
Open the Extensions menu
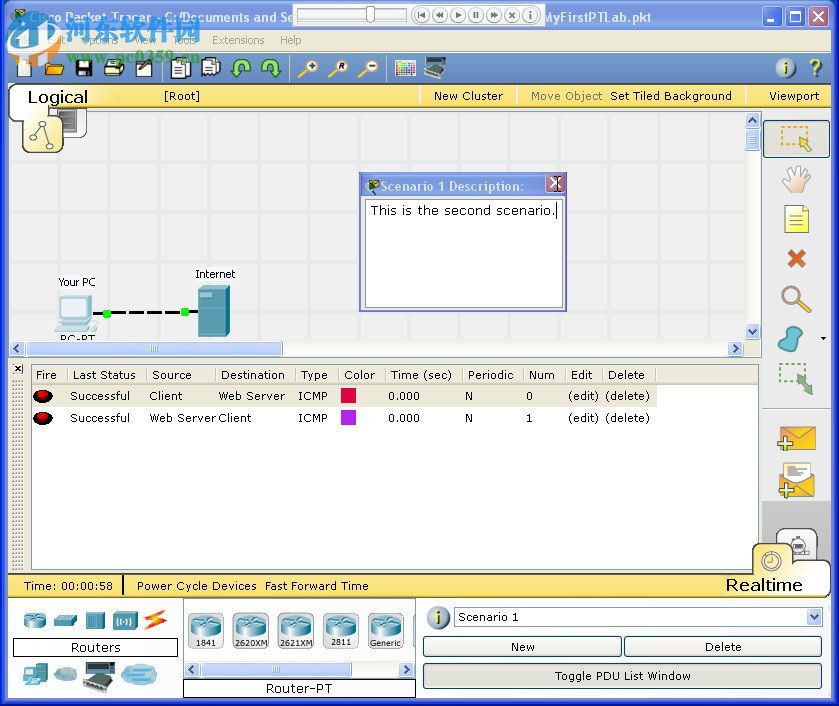(x=238, y=40)
